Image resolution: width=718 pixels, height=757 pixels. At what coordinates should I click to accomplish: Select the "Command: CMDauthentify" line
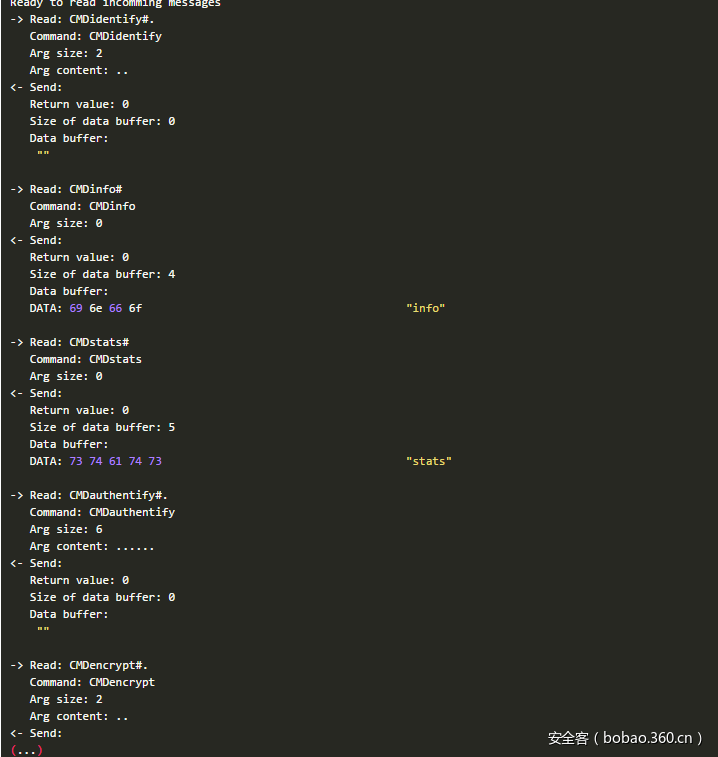click(x=102, y=512)
